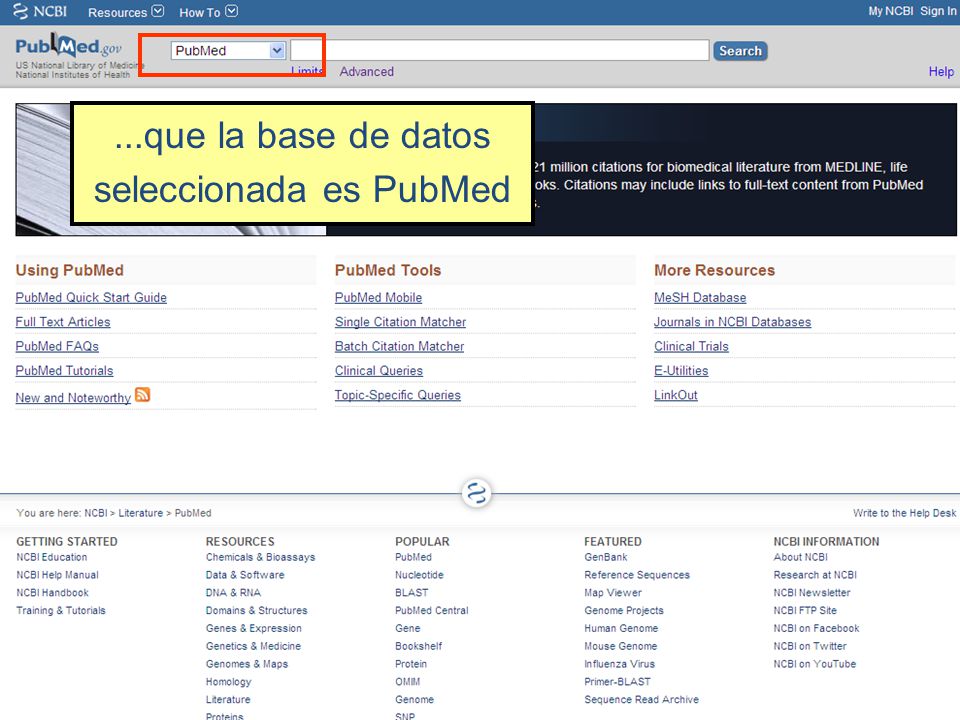The height and width of the screenshot is (720, 960).
Task: Click the Search button
Action: (740, 51)
